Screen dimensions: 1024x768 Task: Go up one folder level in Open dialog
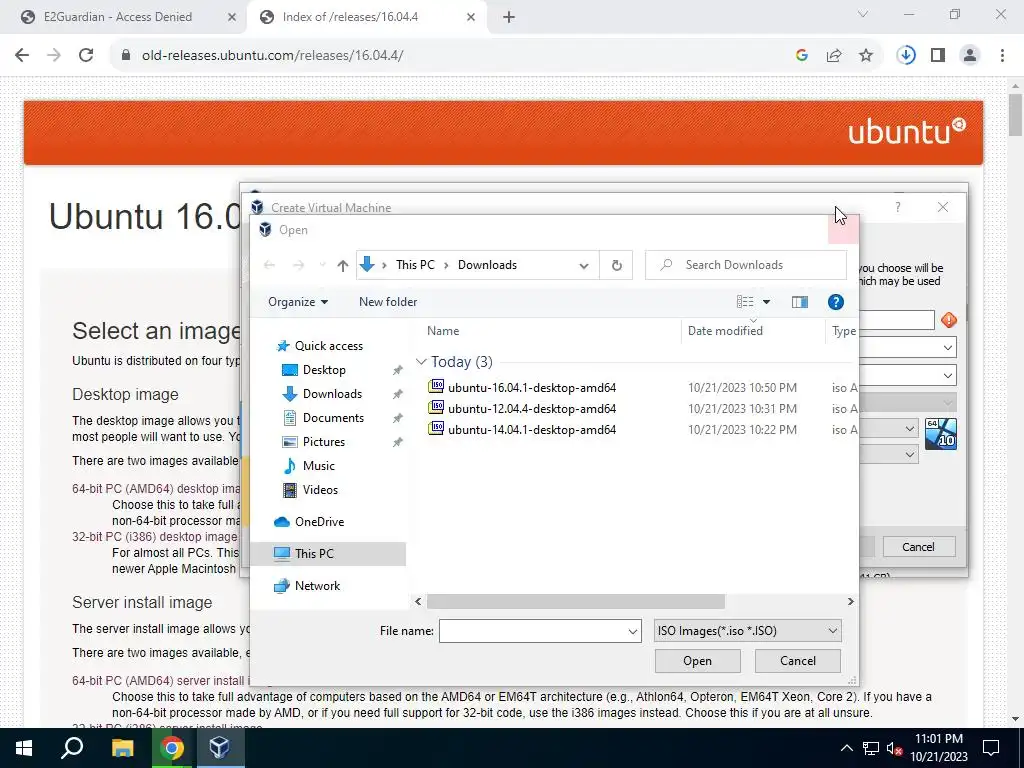point(342,265)
